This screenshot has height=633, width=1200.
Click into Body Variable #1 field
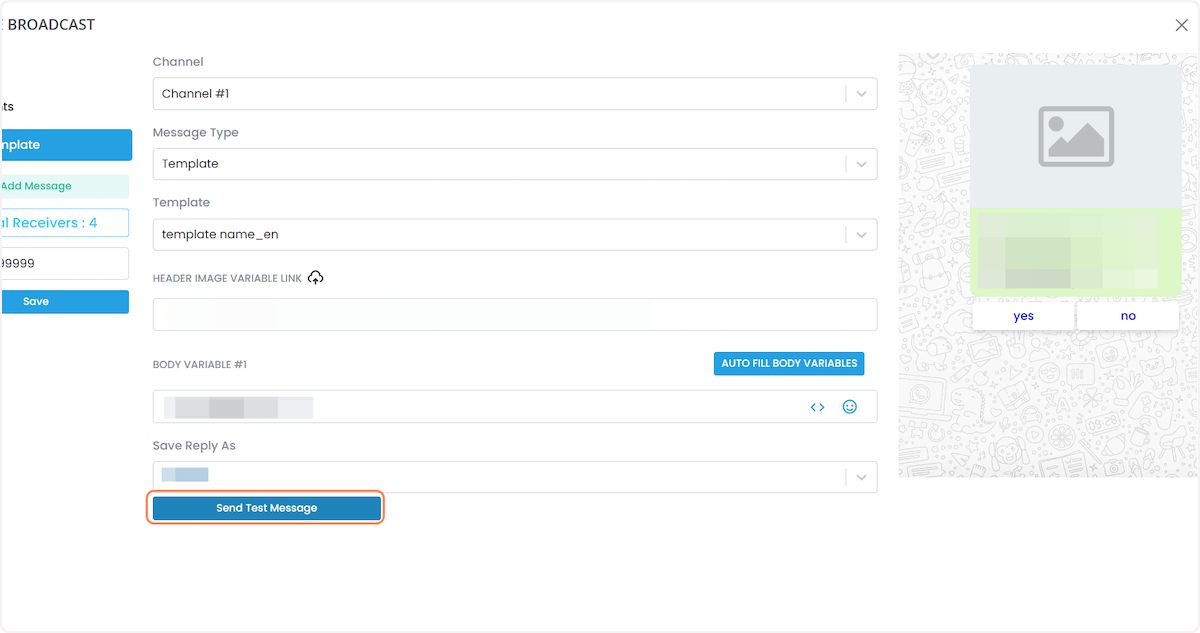480,407
